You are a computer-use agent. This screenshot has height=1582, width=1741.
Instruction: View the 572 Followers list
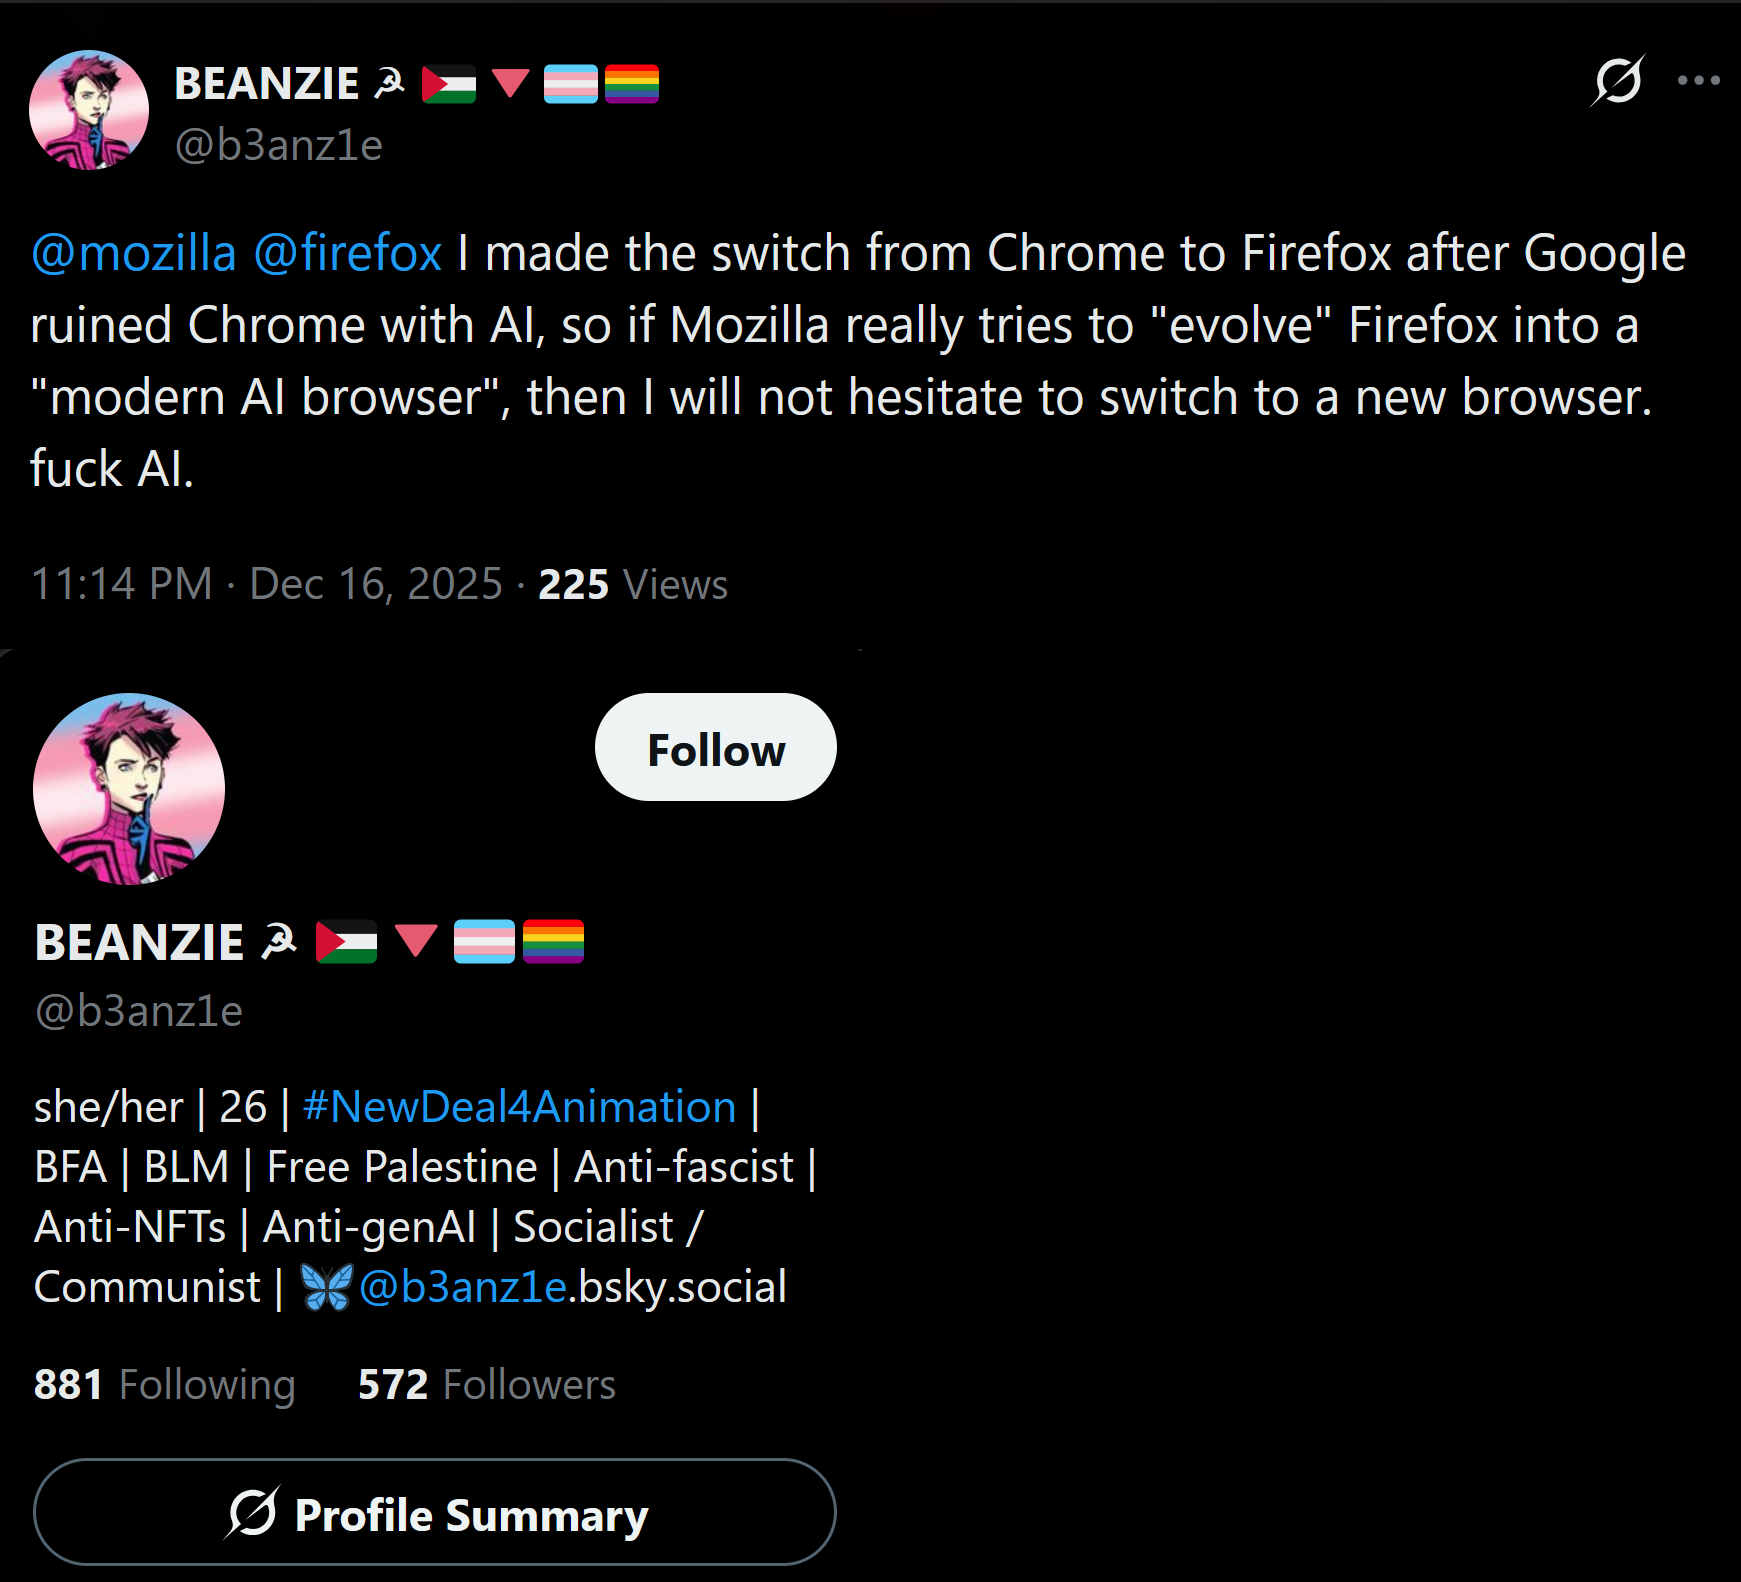tap(487, 1385)
